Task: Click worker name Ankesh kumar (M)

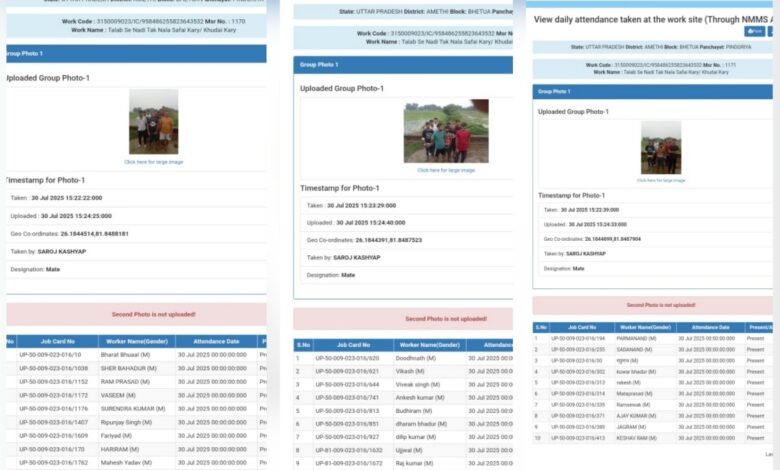Action: point(420,398)
